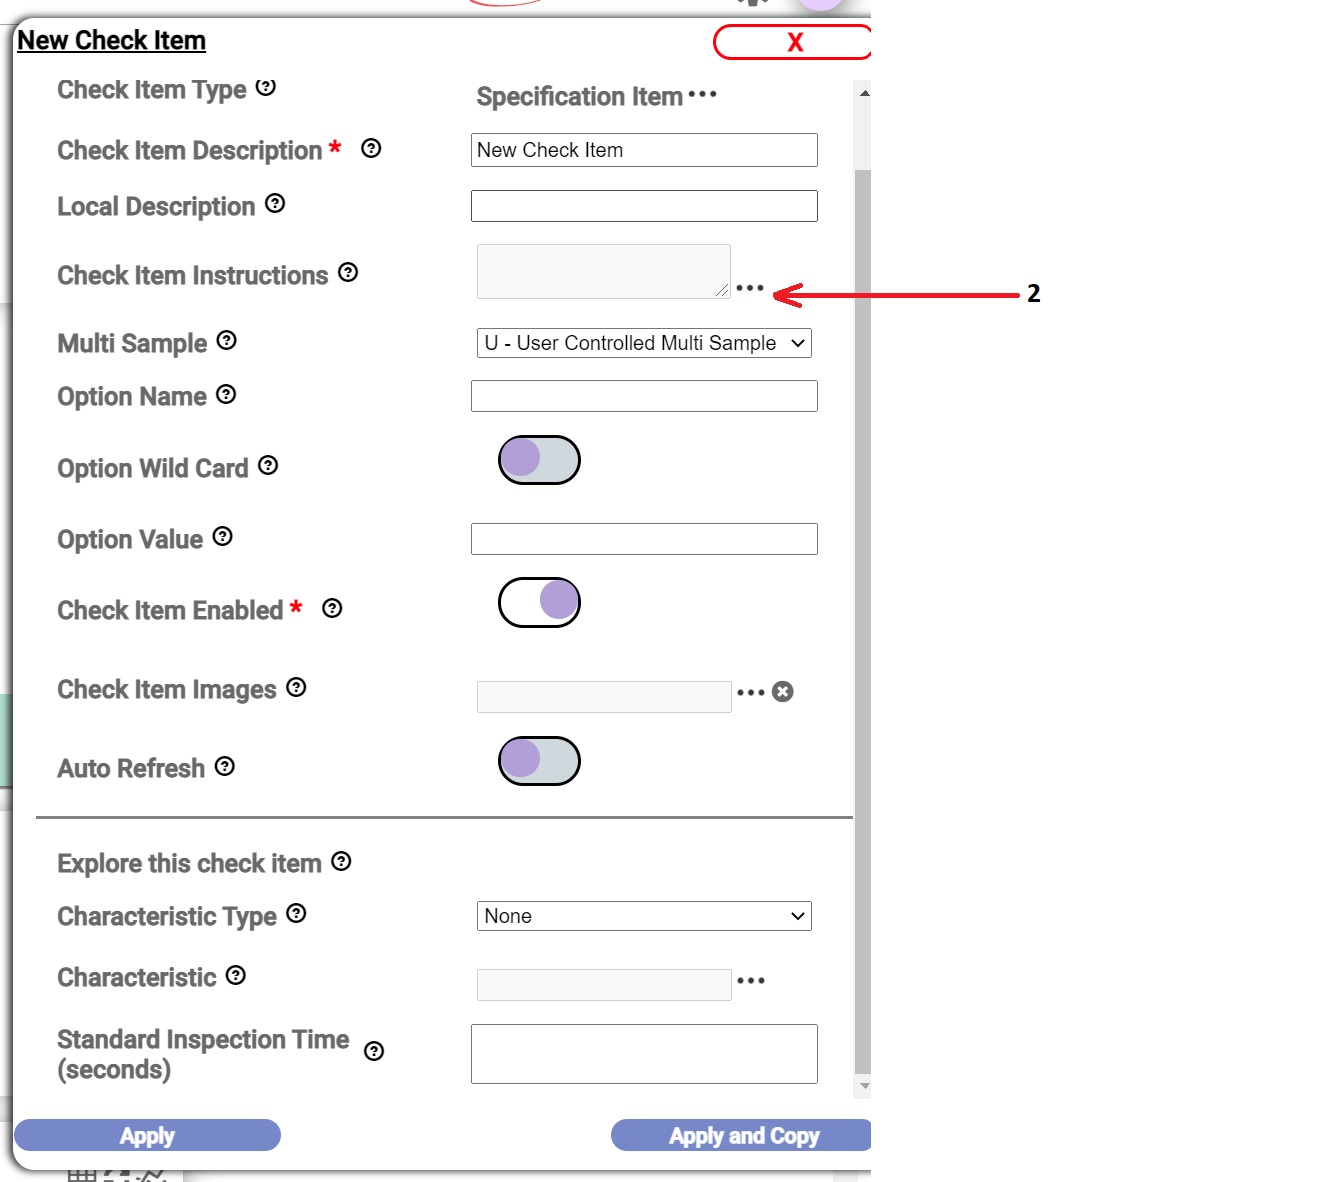
Task: Click help icon next to Check Item Description
Action: [x=371, y=148]
